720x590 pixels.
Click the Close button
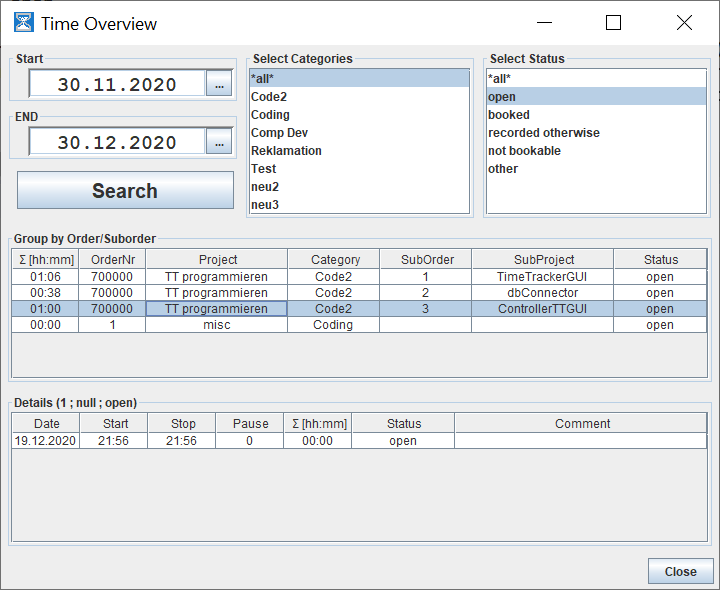[680, 571]
